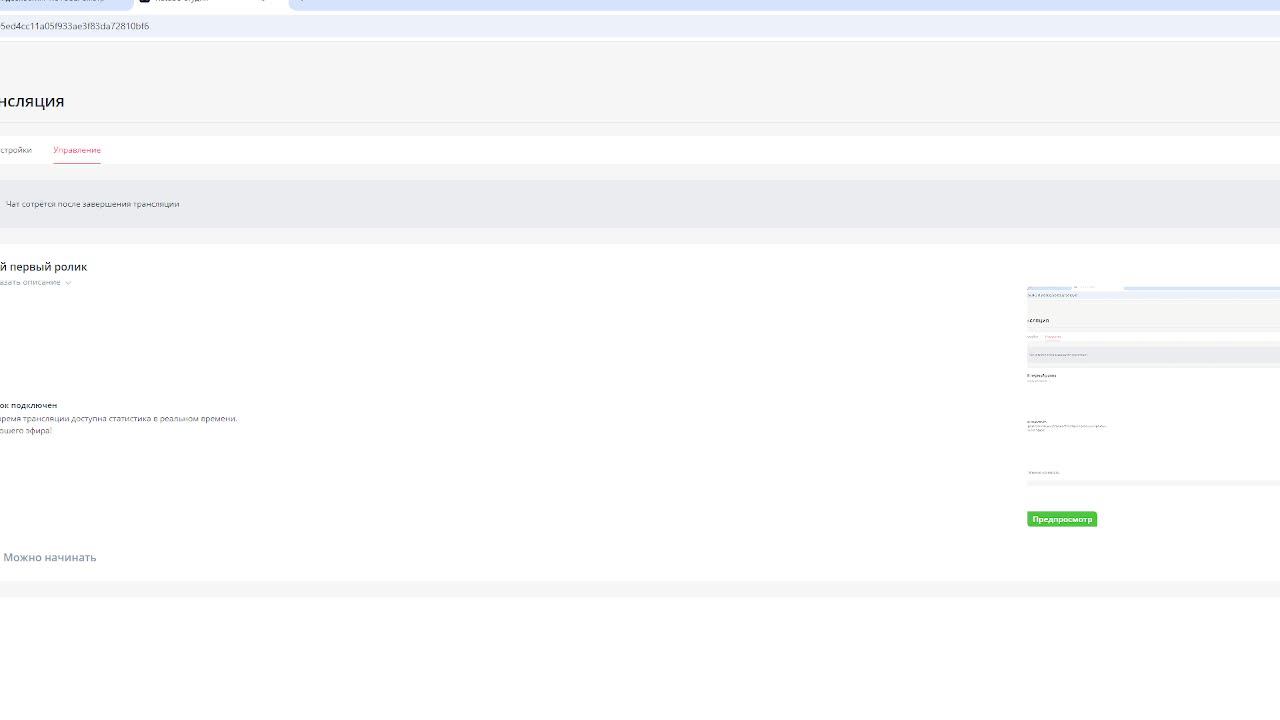Image resolution: width=1280 pixels, height=720 pixels.
Task: Click the Трансляция page heading
Action: [32, 101]
